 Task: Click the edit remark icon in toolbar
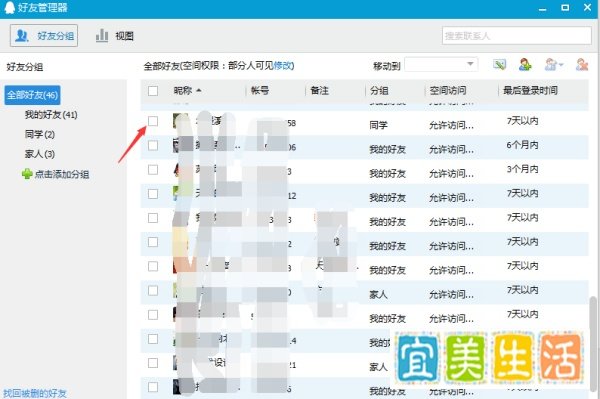499,64
